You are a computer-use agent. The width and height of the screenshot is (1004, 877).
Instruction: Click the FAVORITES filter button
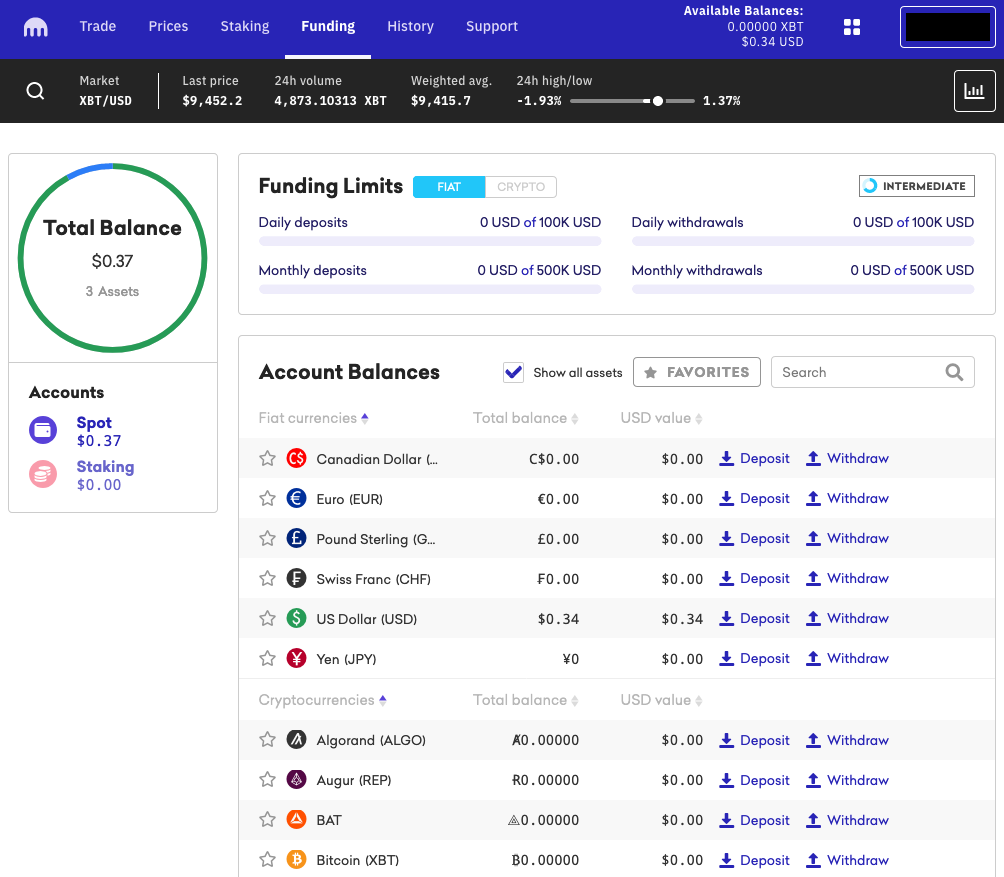coord(697,372)
